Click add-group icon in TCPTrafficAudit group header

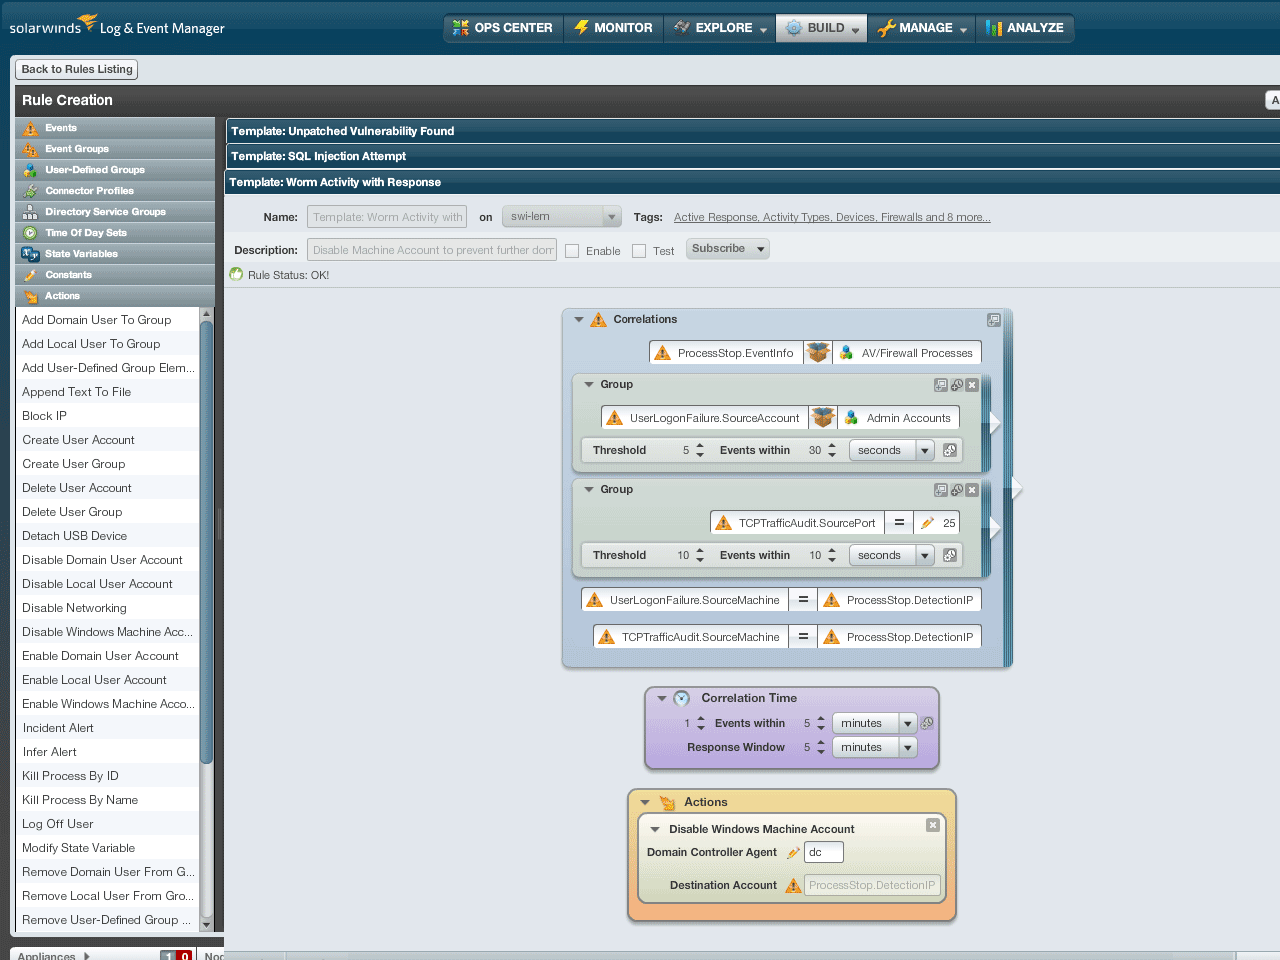coord(941,490)
